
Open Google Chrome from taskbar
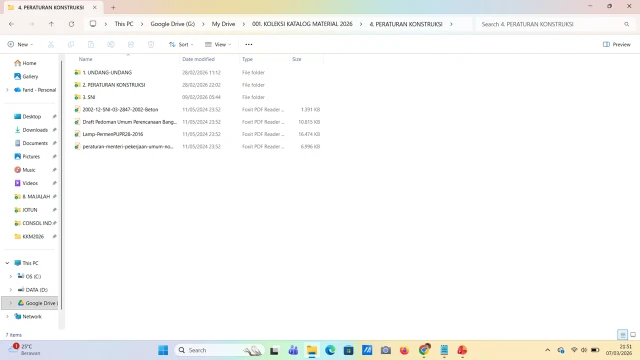coord(424,350)
